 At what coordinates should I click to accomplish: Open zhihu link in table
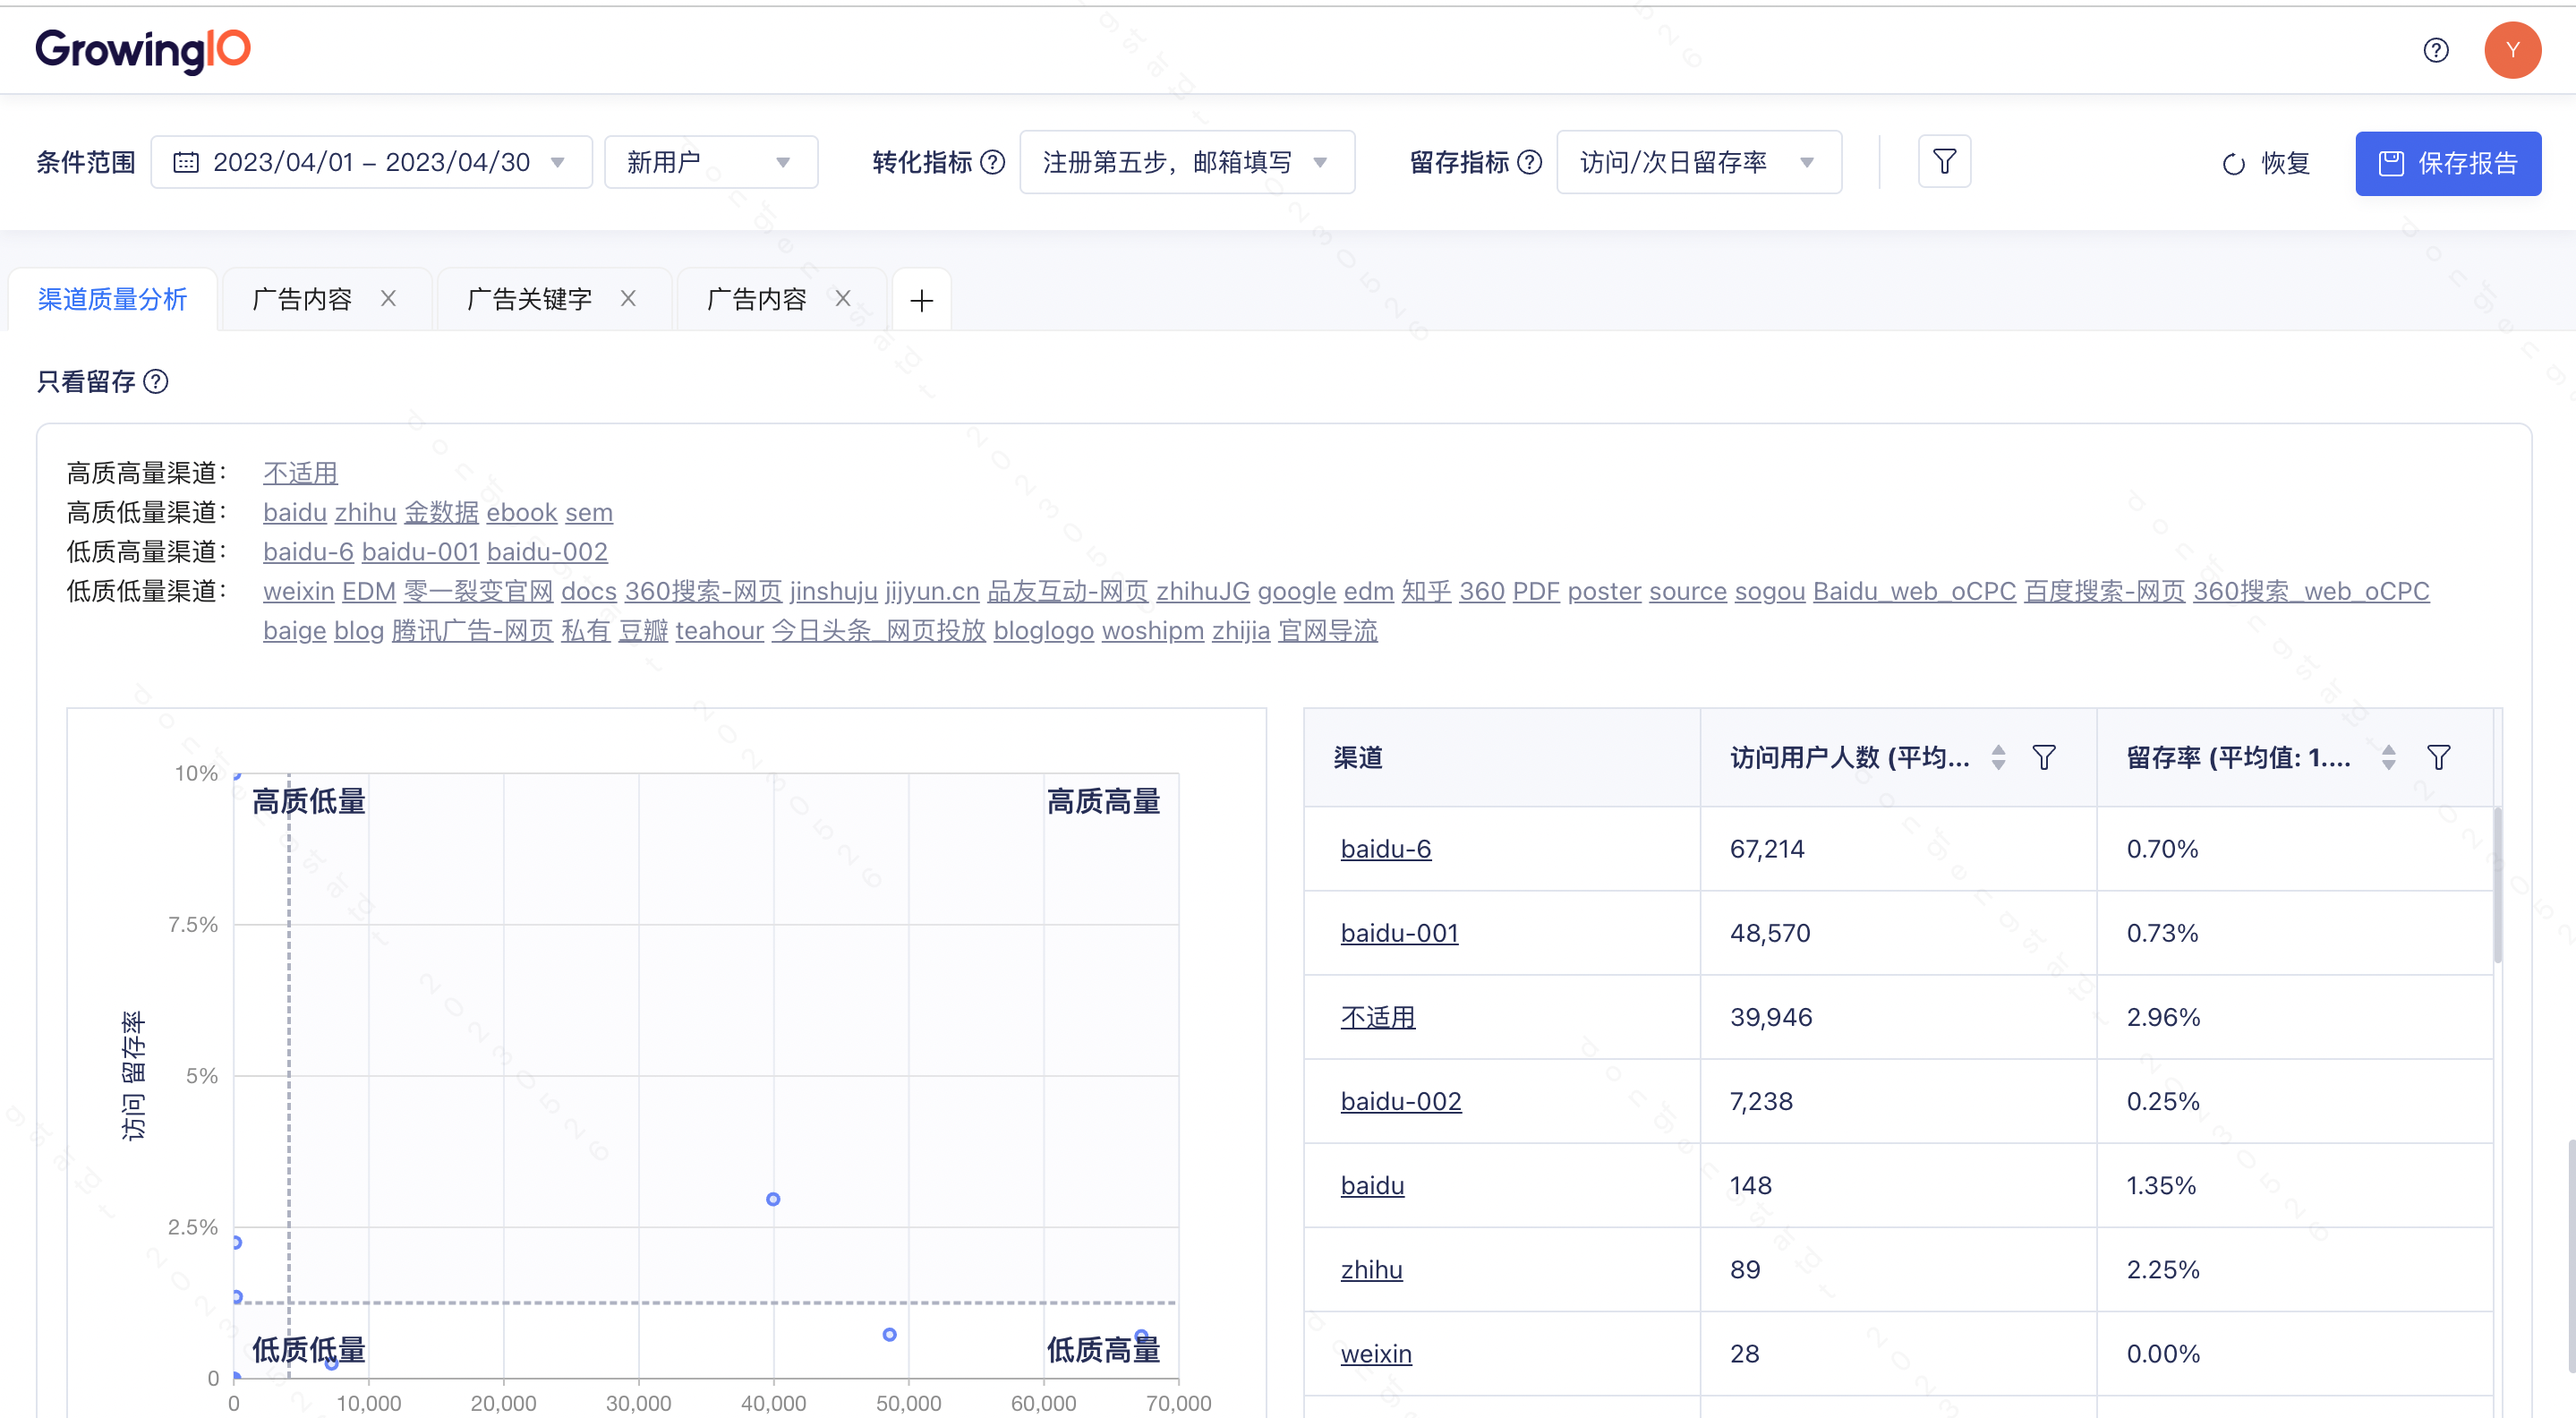[x=1371, y=1269]
